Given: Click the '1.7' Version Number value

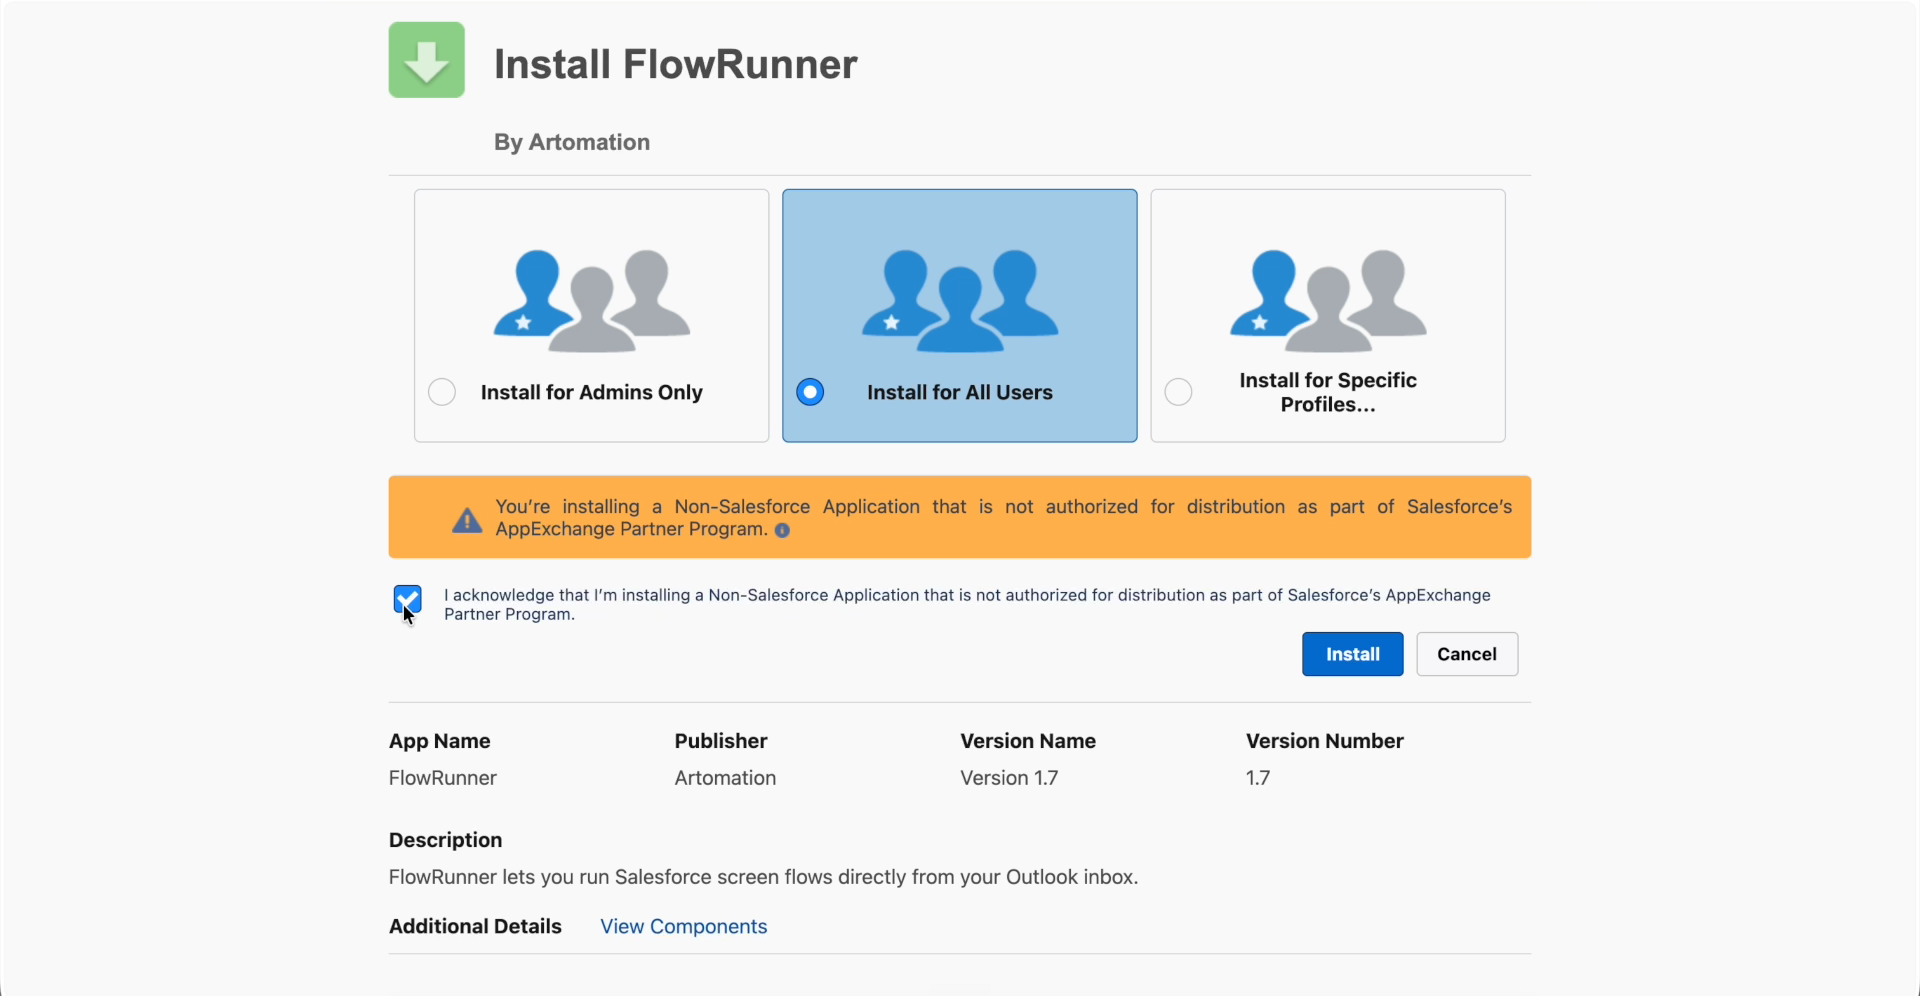Looking at the screenshot, I should (1258, 778).
